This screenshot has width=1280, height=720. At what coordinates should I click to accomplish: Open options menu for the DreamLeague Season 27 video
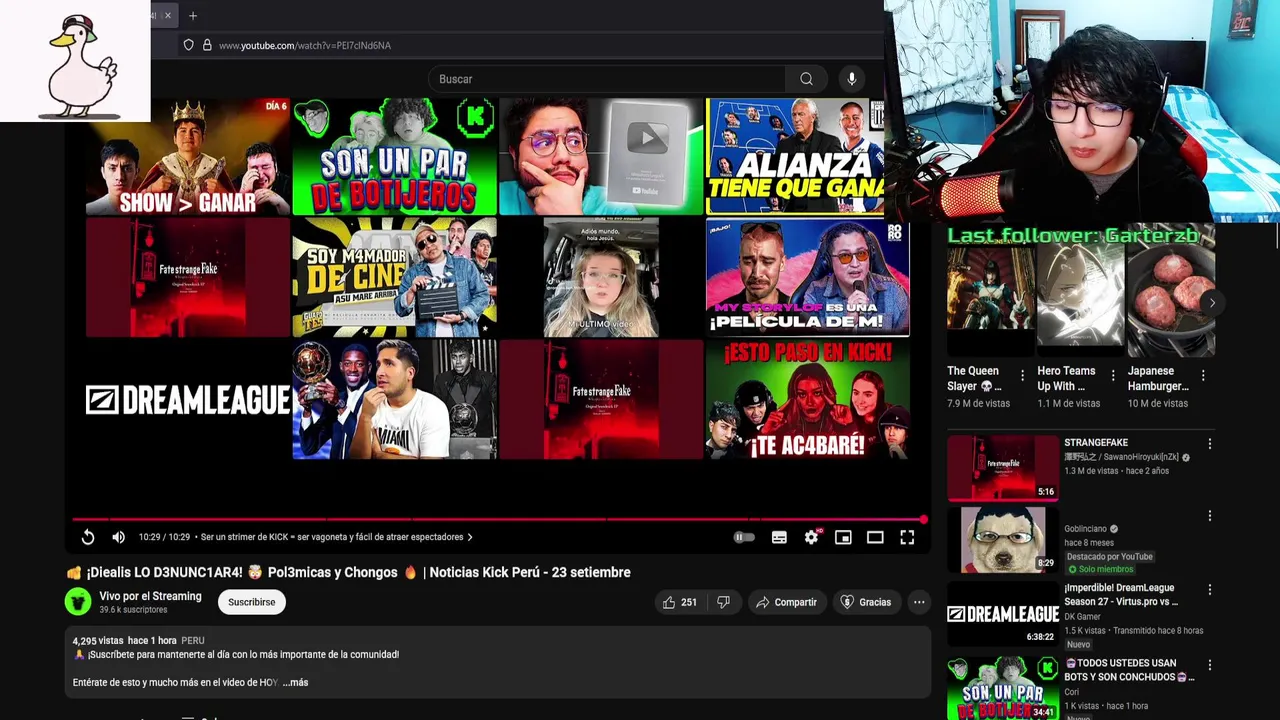[1209, 590]
